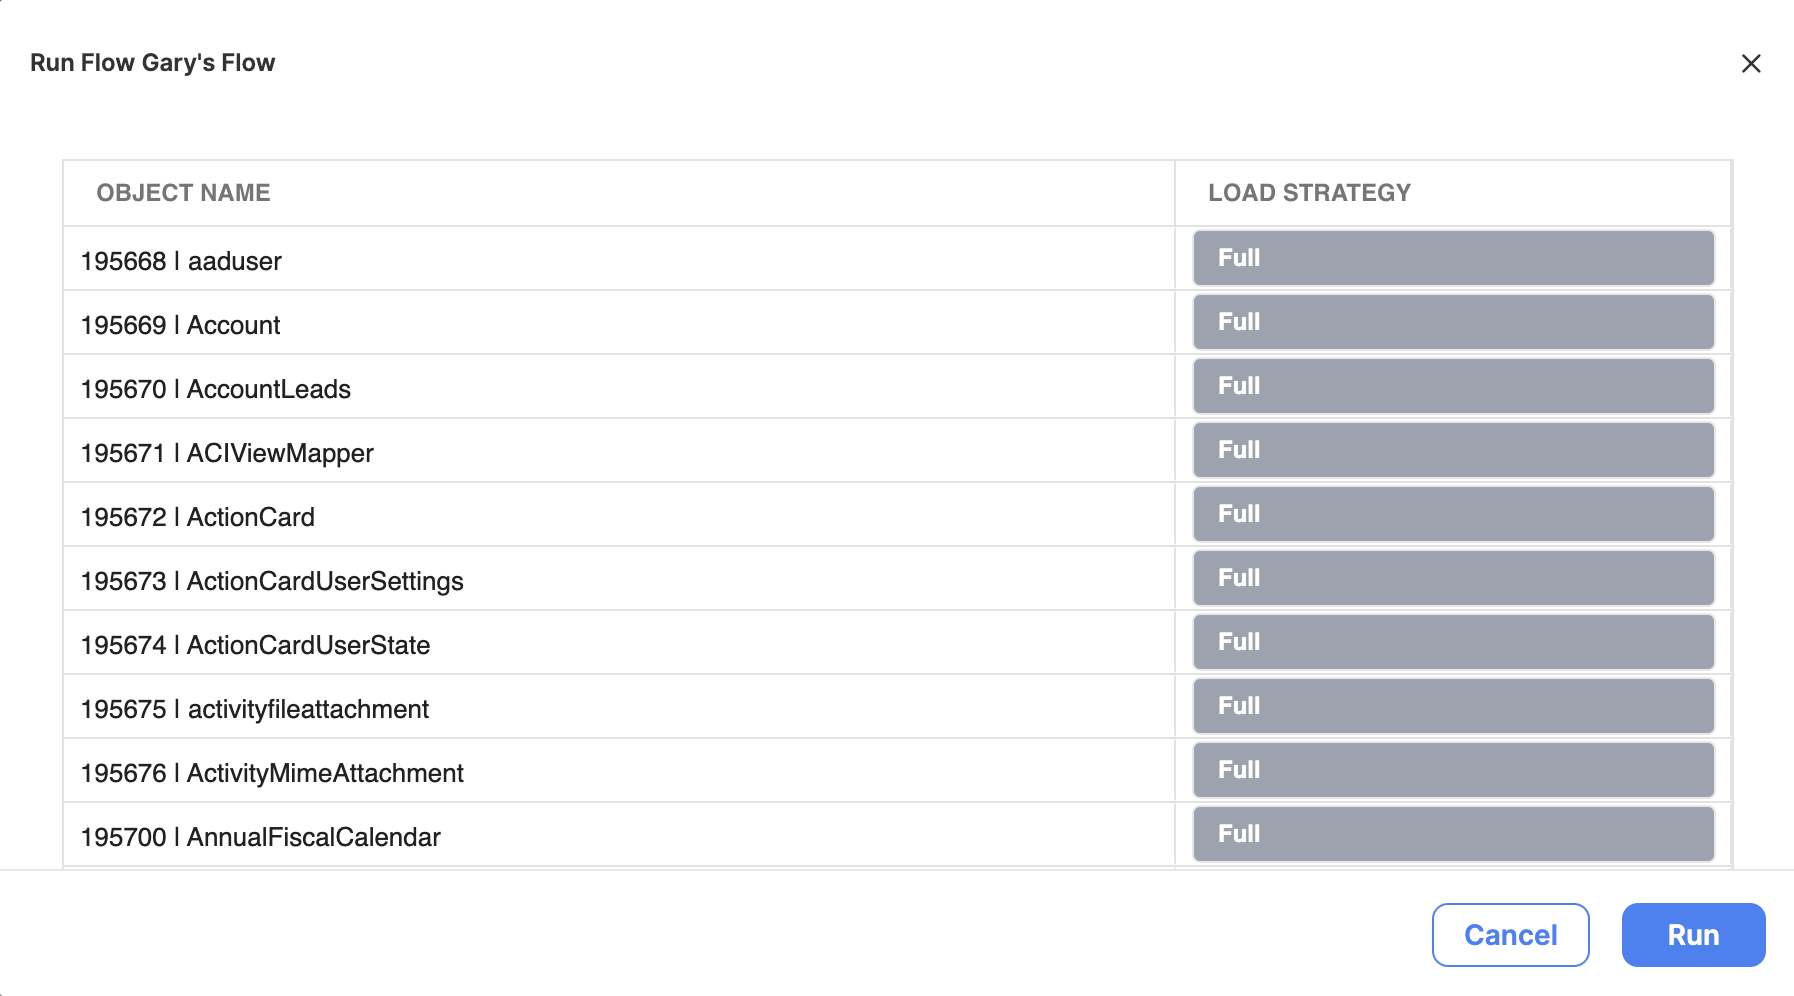Click the Load Strategy column header

coord(1309,193)
